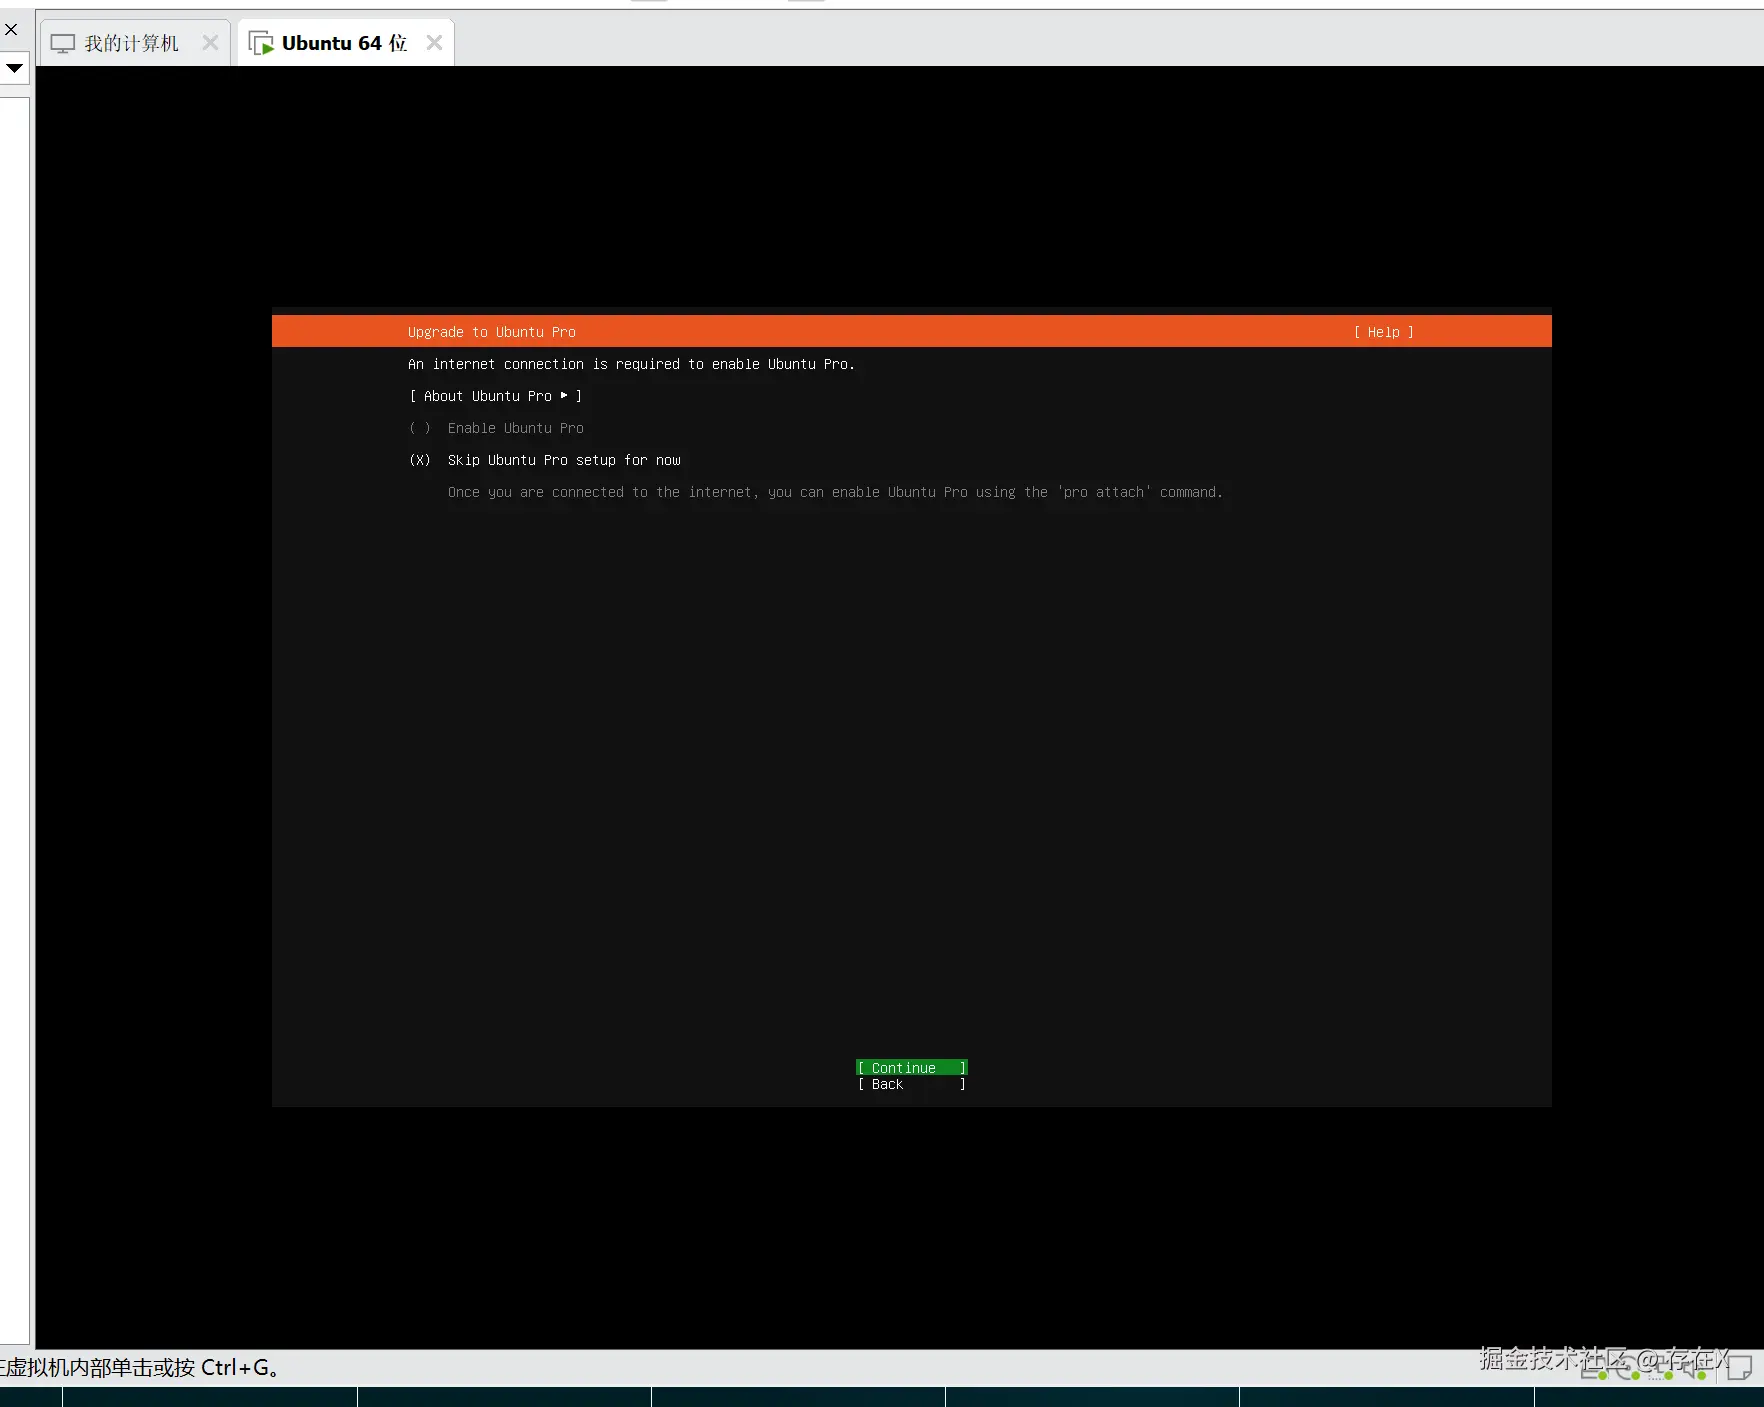Click the Upgrade to Ubuntu Pro title bar
The width and height of the screenshot is (1764, 1407).
pyautogui.click(x=491, y=331)
